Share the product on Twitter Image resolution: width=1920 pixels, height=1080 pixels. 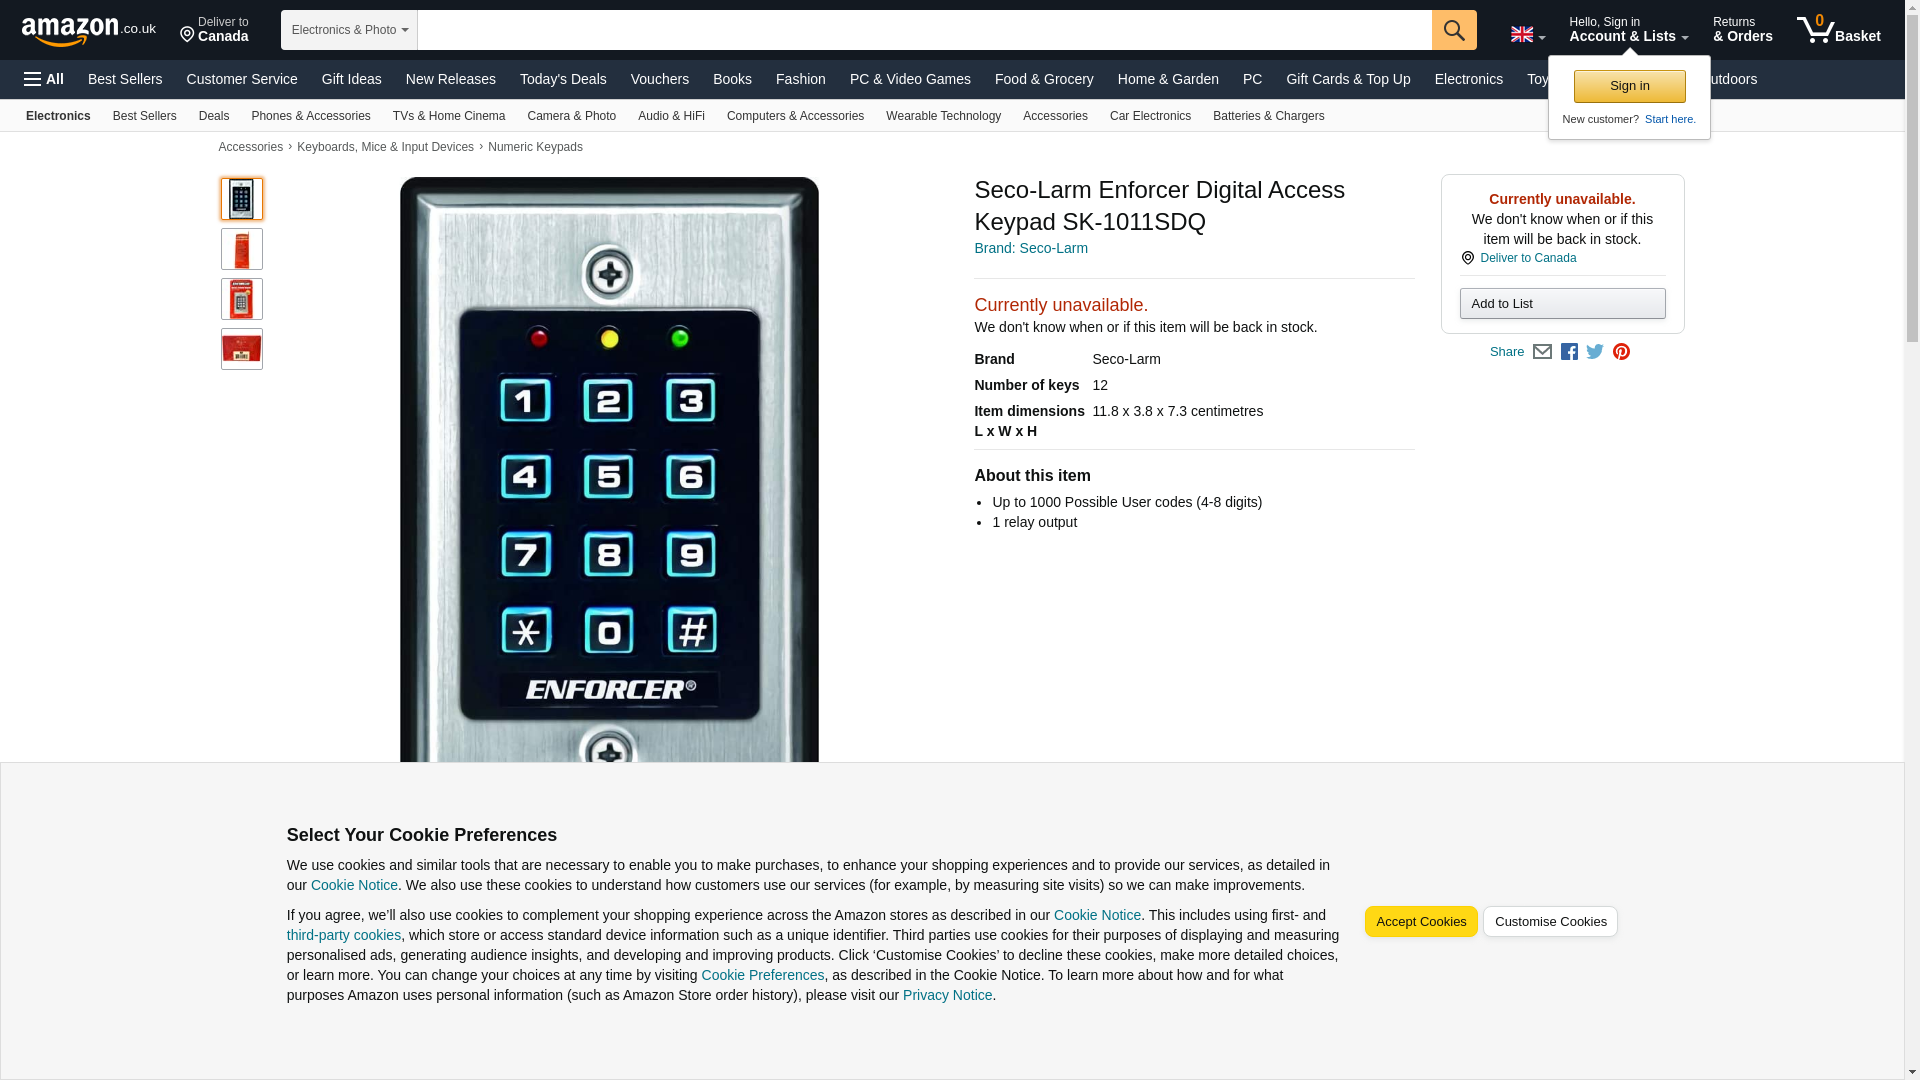tap(1595, 352)
